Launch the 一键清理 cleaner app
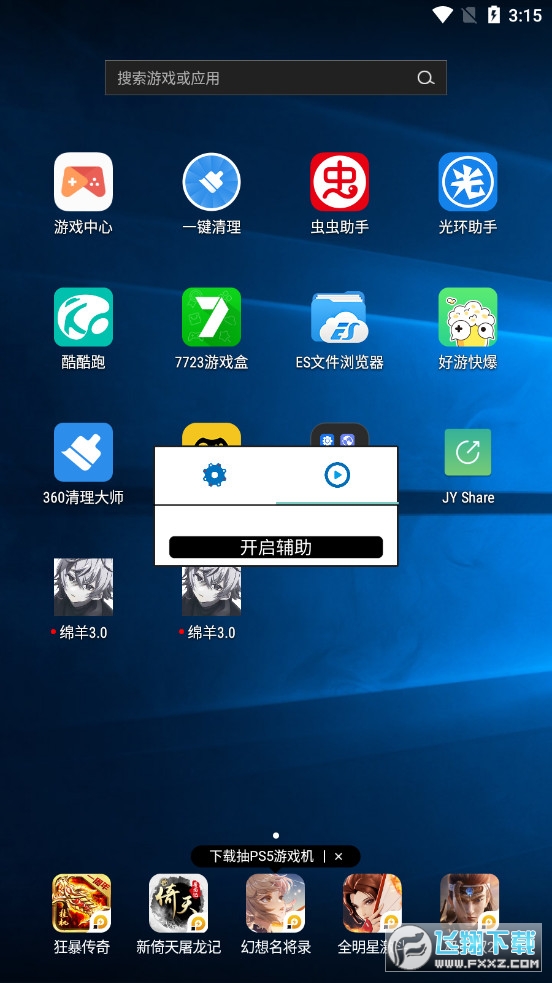 [211, 182]
